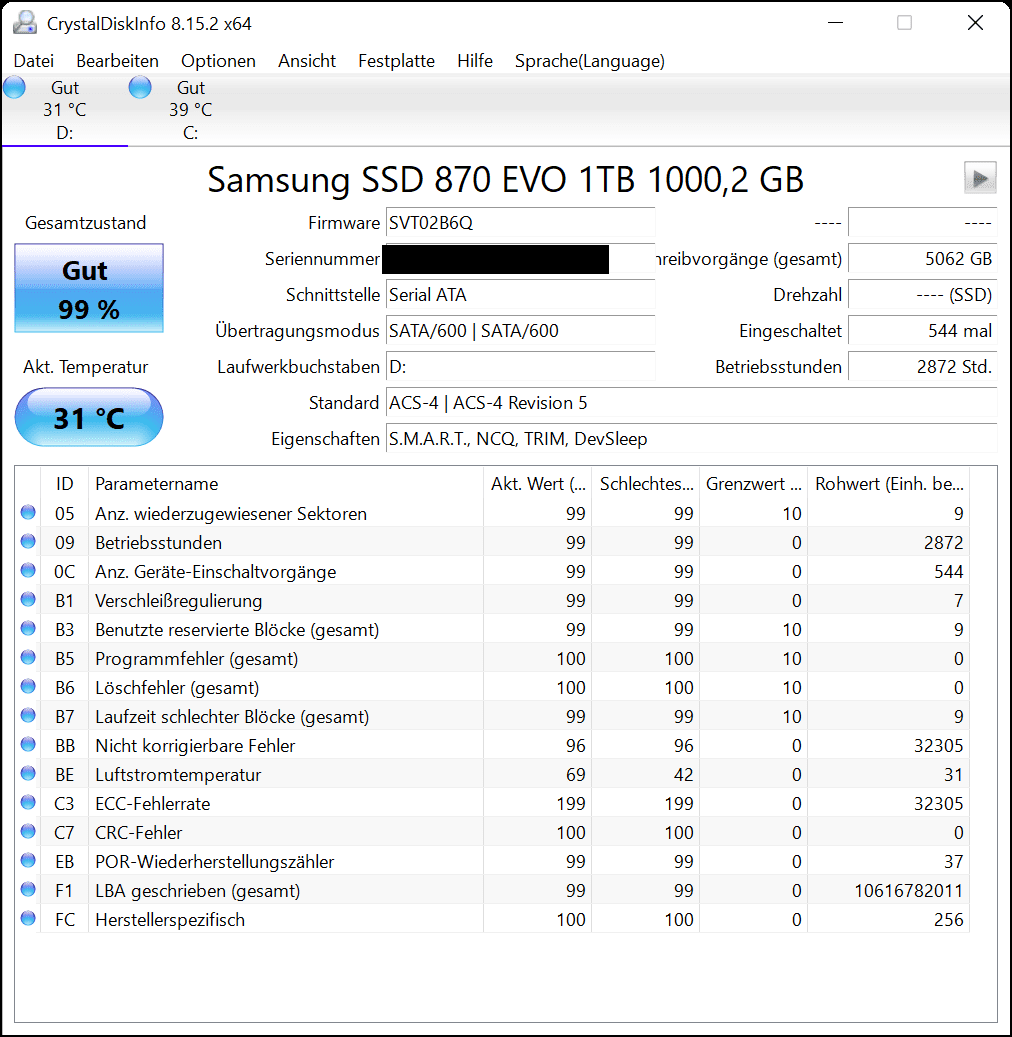This screenshot has height=1037, width=1012.
Task: Click status orb for Verschleißregulierung row
Action: pyautogui.click(x=28, y=600)
